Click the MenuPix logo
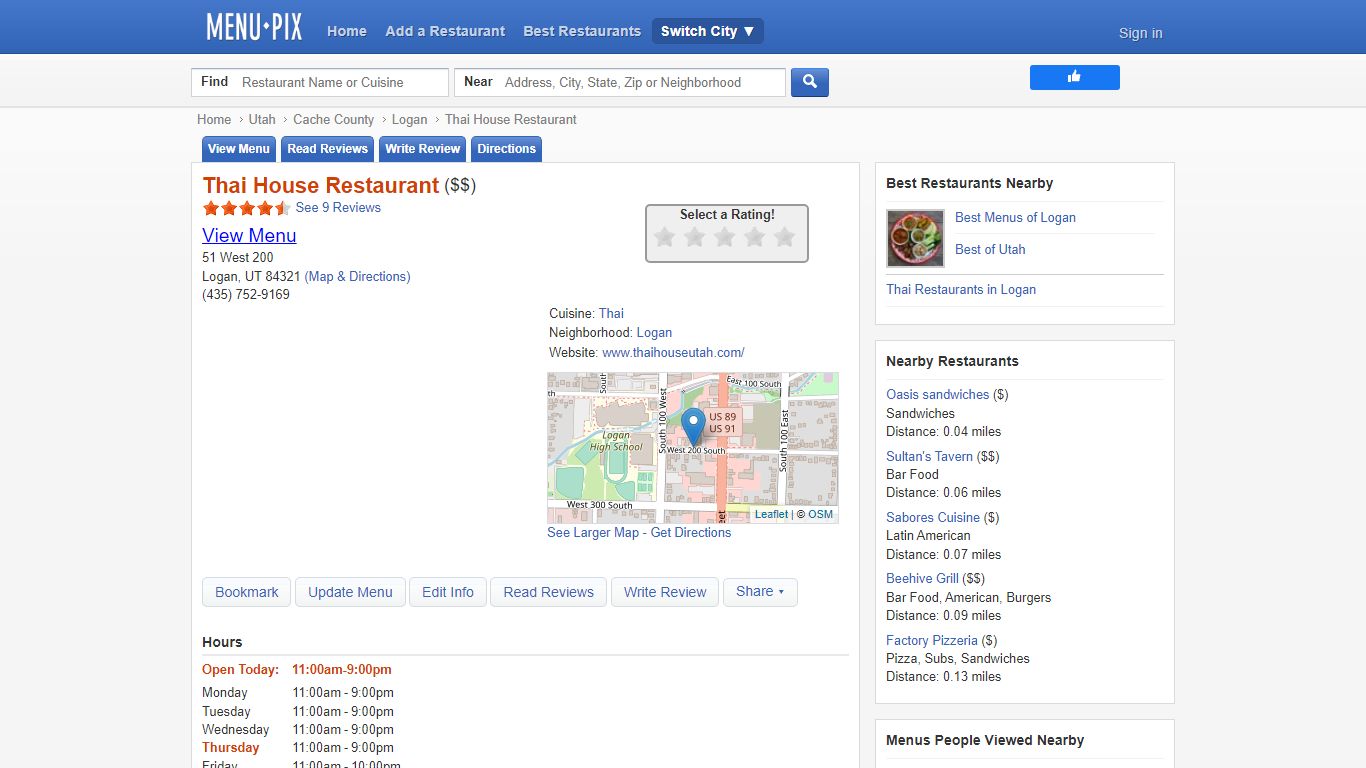This screenshot has height=768, width=1366. pos(254,27)
